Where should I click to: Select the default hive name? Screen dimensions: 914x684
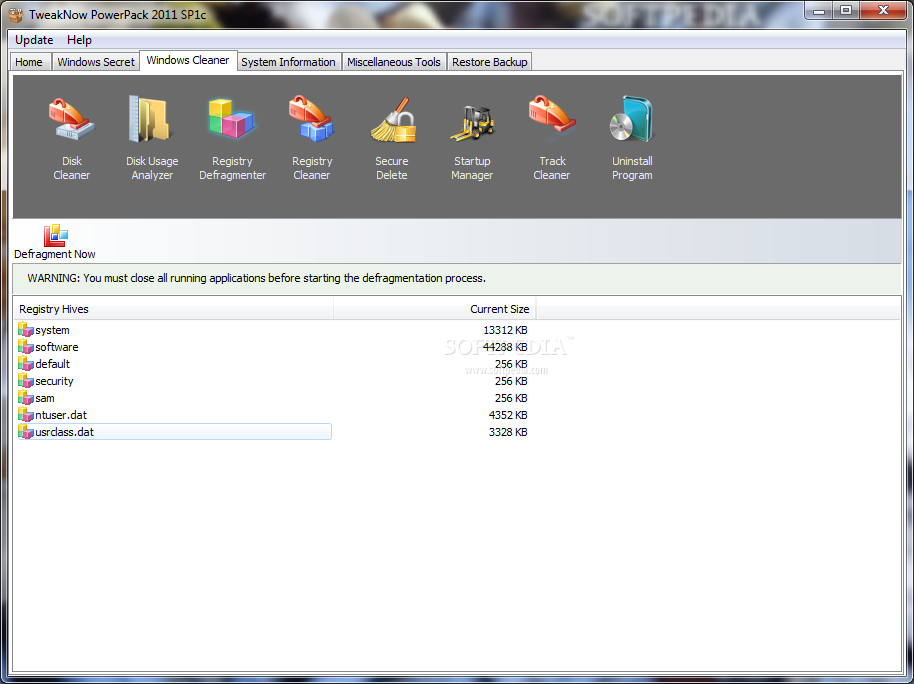(52, 364)
